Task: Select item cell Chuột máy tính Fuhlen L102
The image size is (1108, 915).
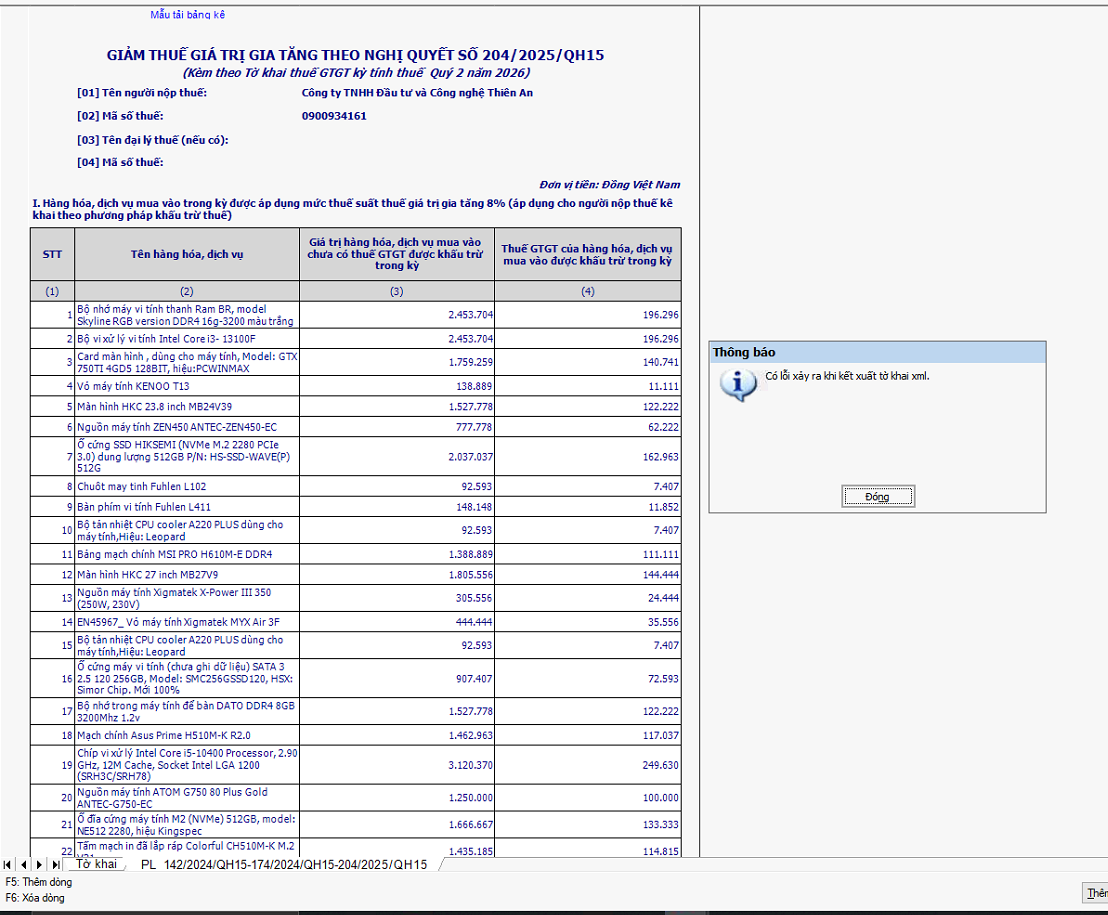Action: click(x=187, y=487)
